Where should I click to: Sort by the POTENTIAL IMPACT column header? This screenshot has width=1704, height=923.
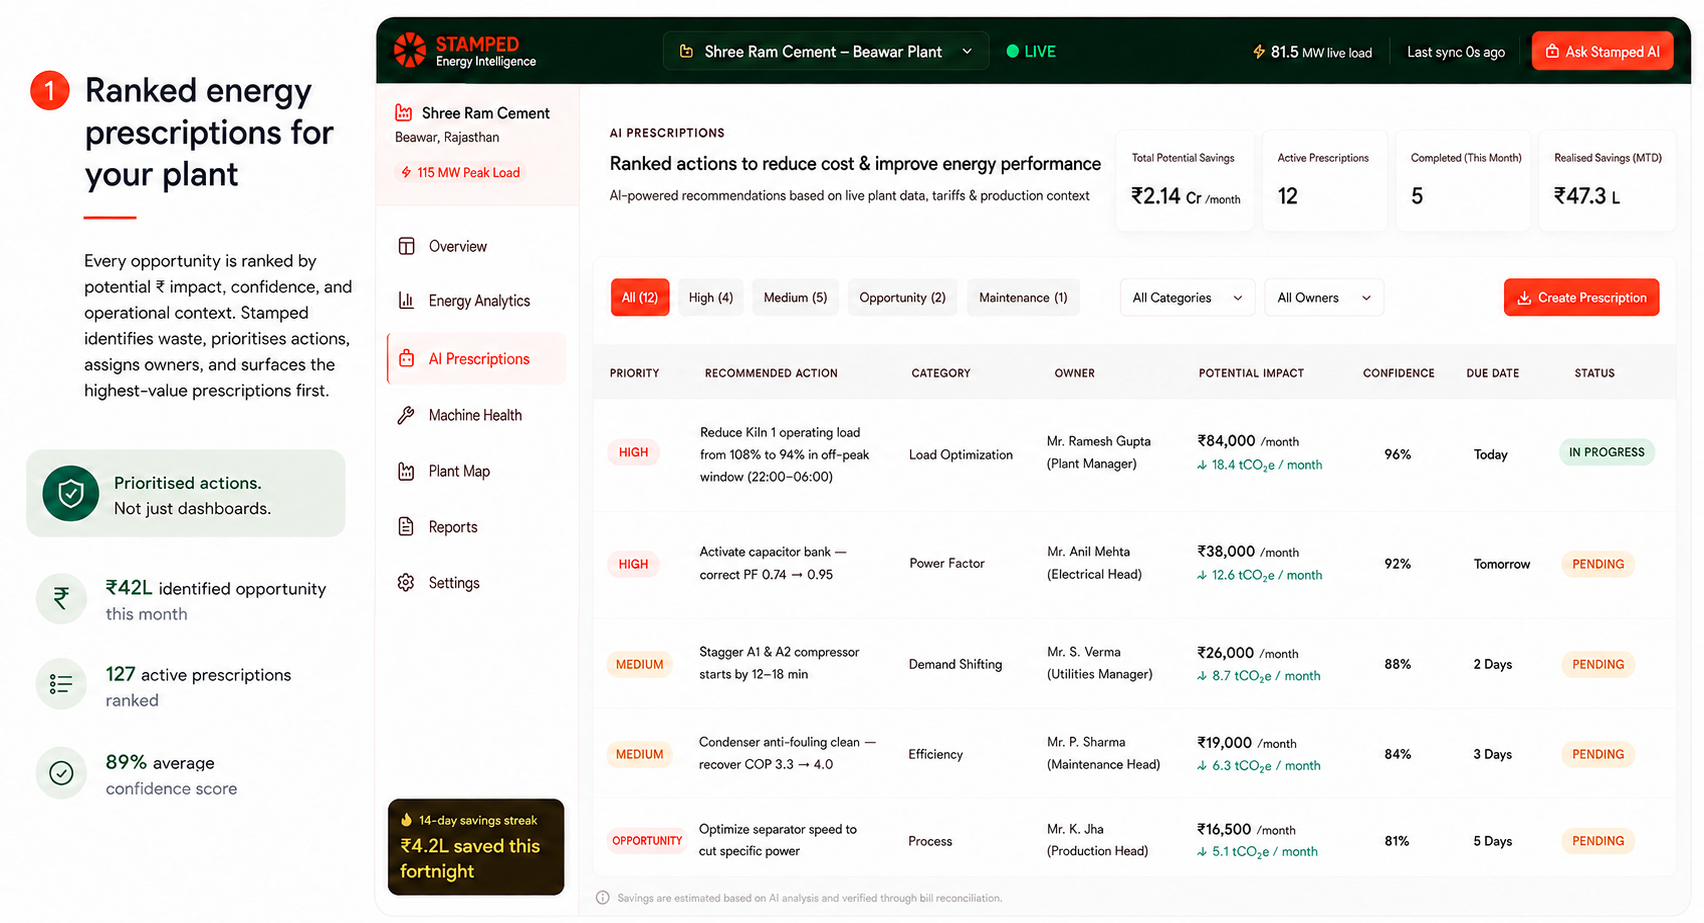coord(1251,373)
